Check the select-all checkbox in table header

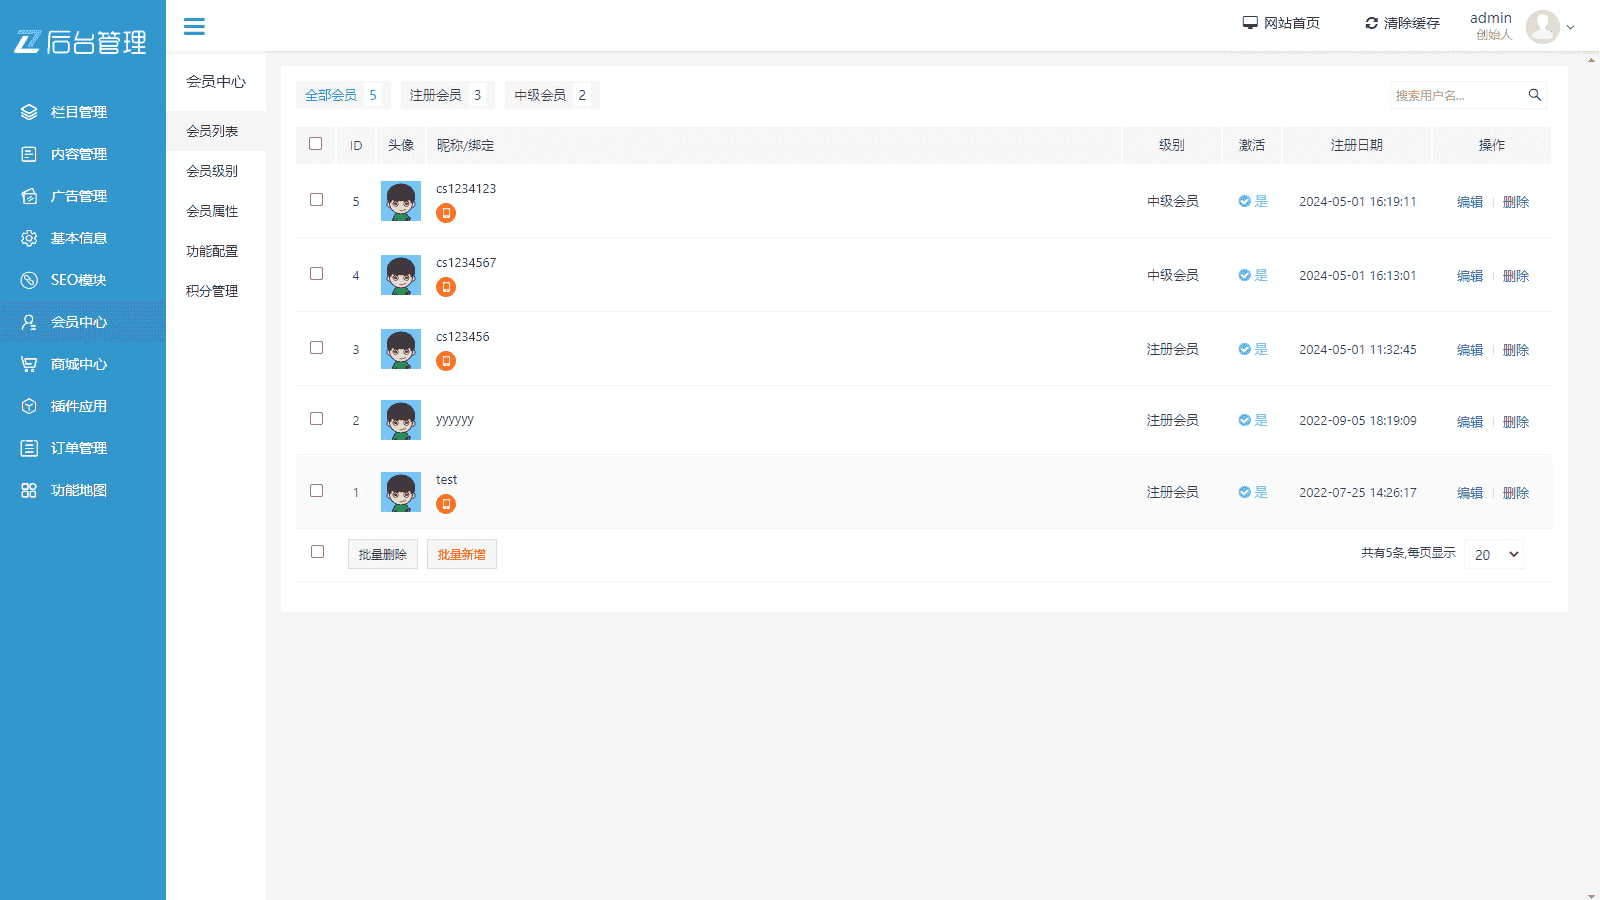pos(316,144)
